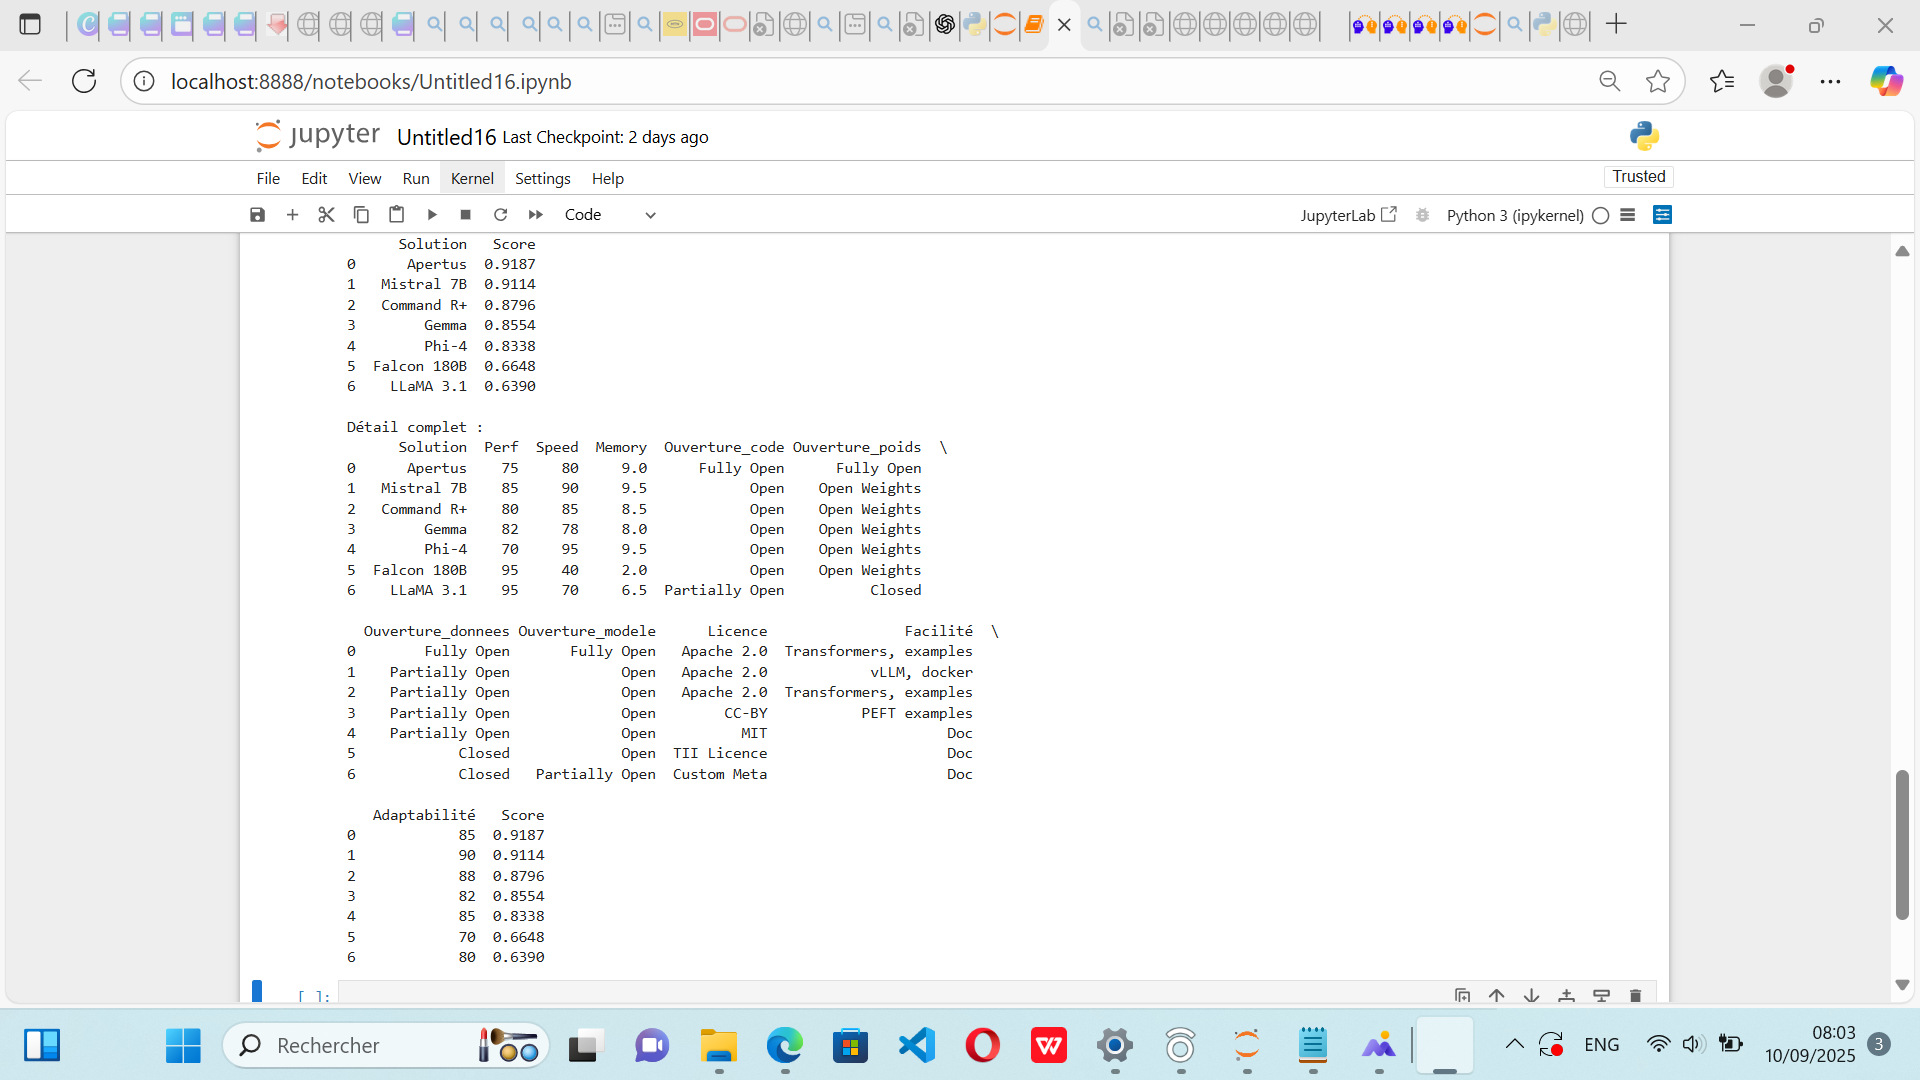This screenshot has height=1080, width=1920.
Task: Open the tab actions menu icon
Action: pos(30,24)
